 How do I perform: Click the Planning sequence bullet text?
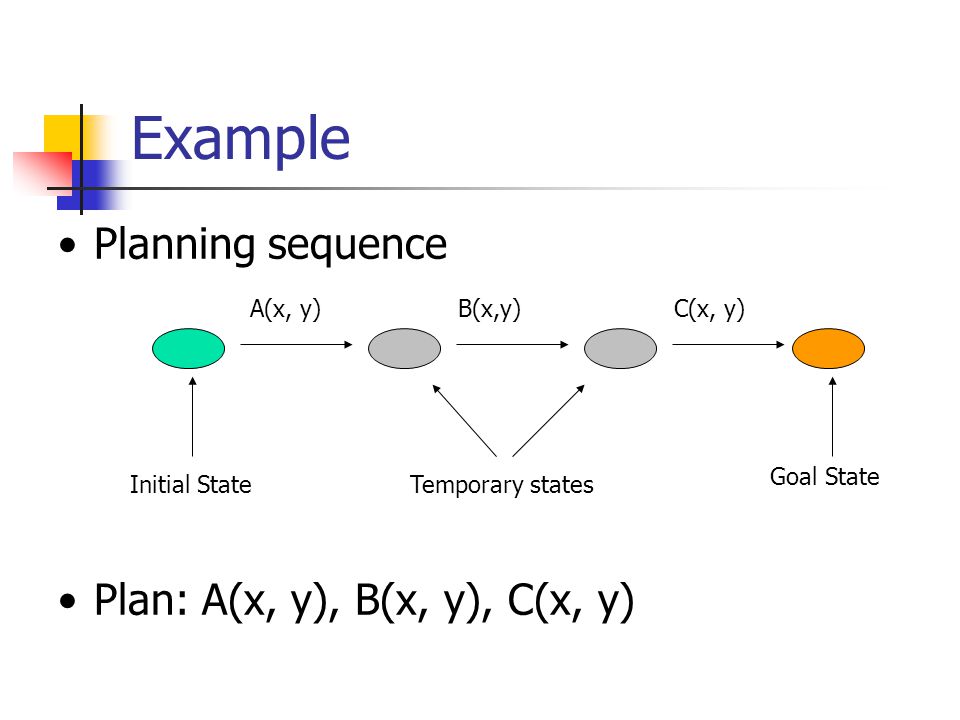click(x=270, y=245)
